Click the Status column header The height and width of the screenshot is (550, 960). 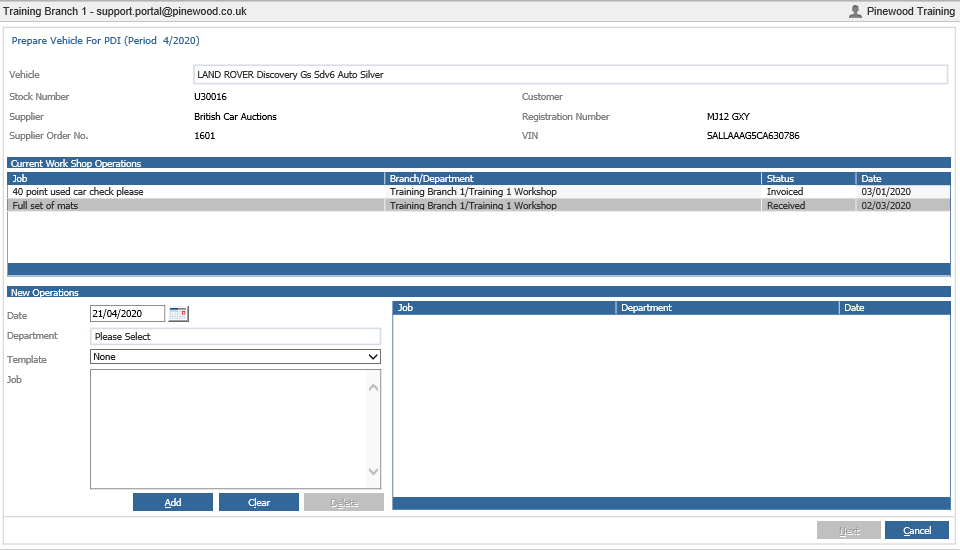point(809,178)
